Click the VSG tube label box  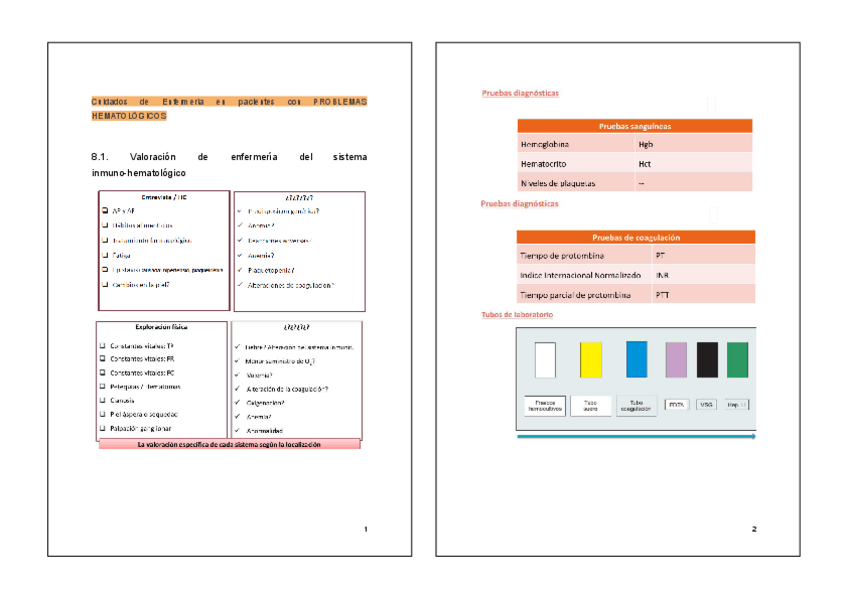[x=707, y=405]
